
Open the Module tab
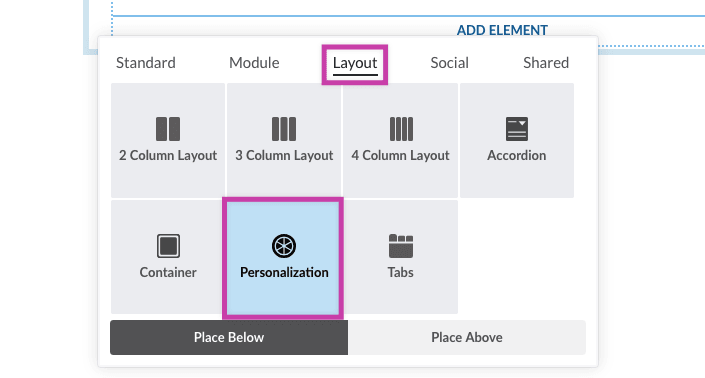pos(254,63)
